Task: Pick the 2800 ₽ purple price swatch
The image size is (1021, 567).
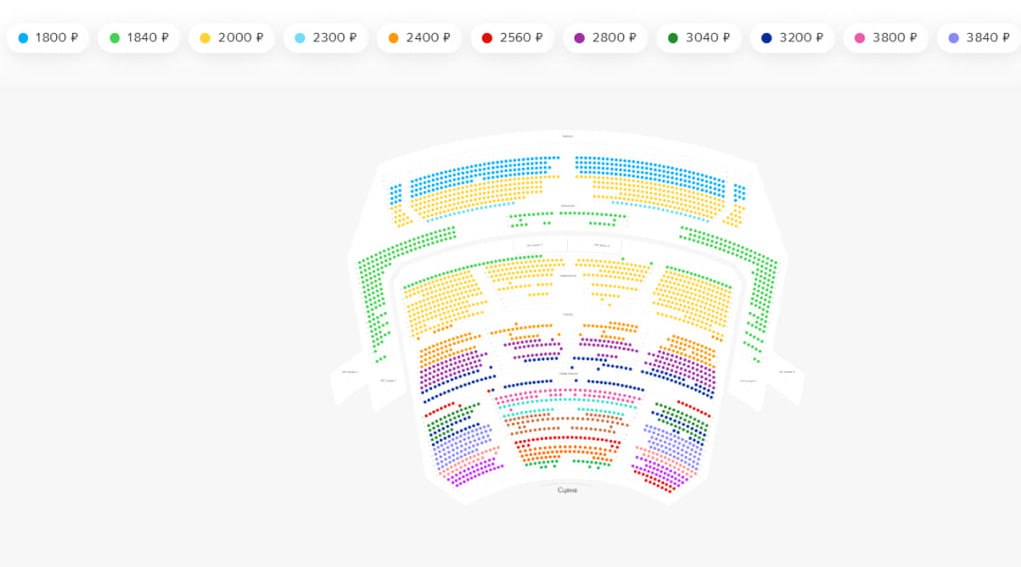Action: click(x=605, y=38)
